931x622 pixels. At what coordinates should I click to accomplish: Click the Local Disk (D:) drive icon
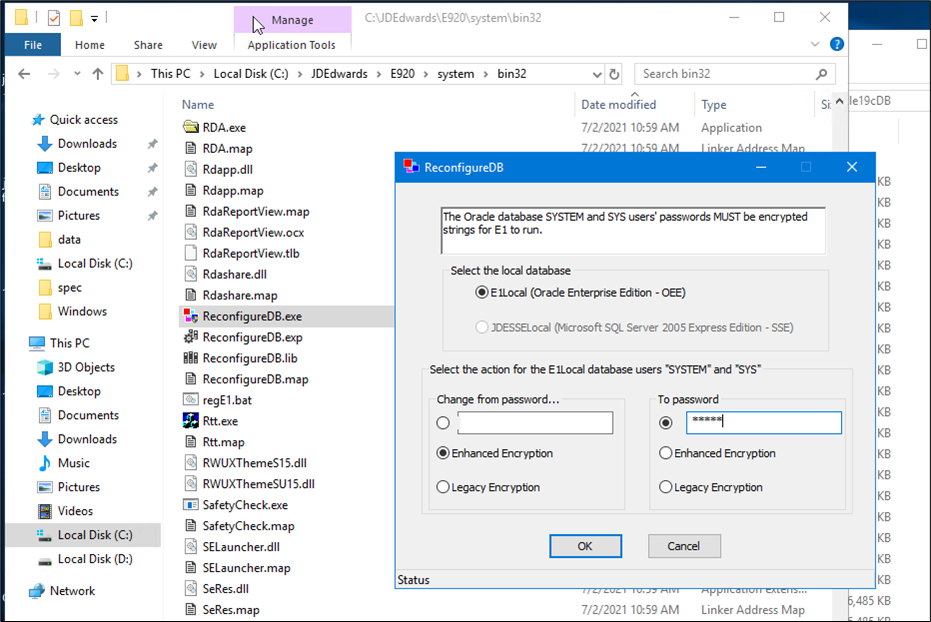45,560
